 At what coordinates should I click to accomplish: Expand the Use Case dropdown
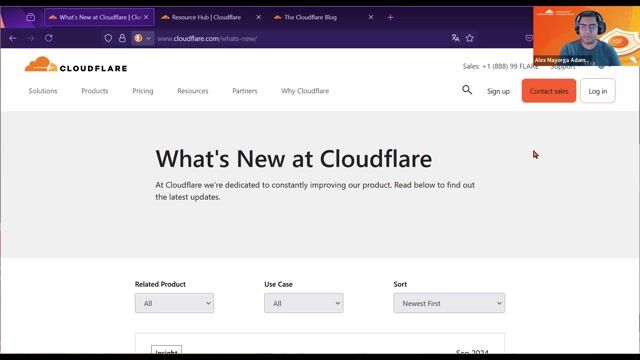(304, 303)
